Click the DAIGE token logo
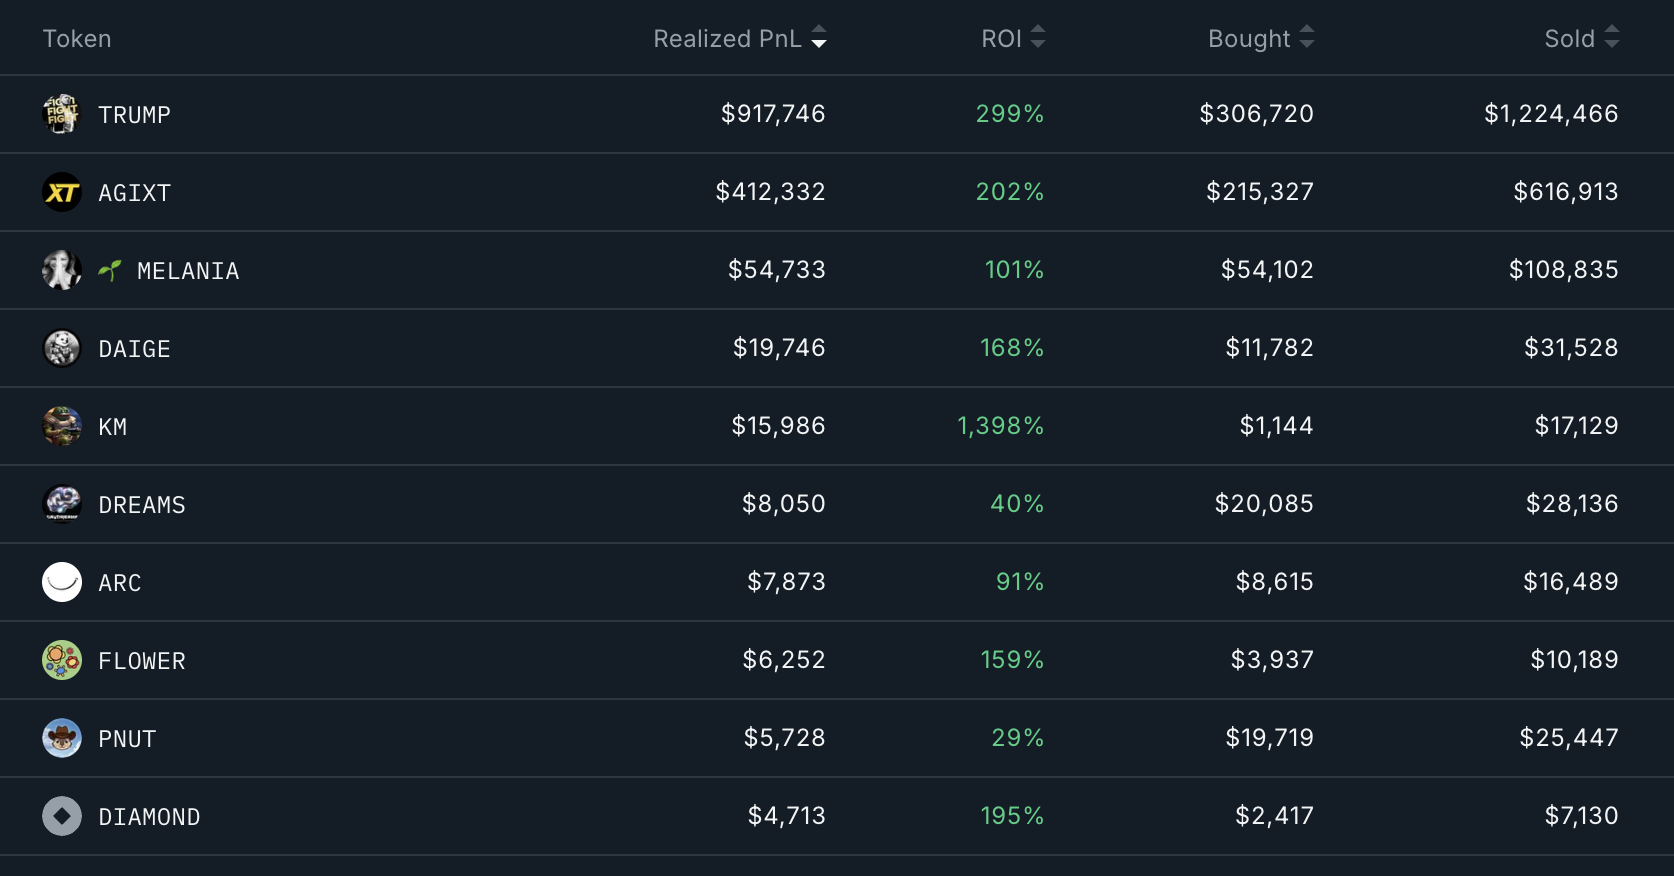 pyautogui.click(x=61, y=348)
